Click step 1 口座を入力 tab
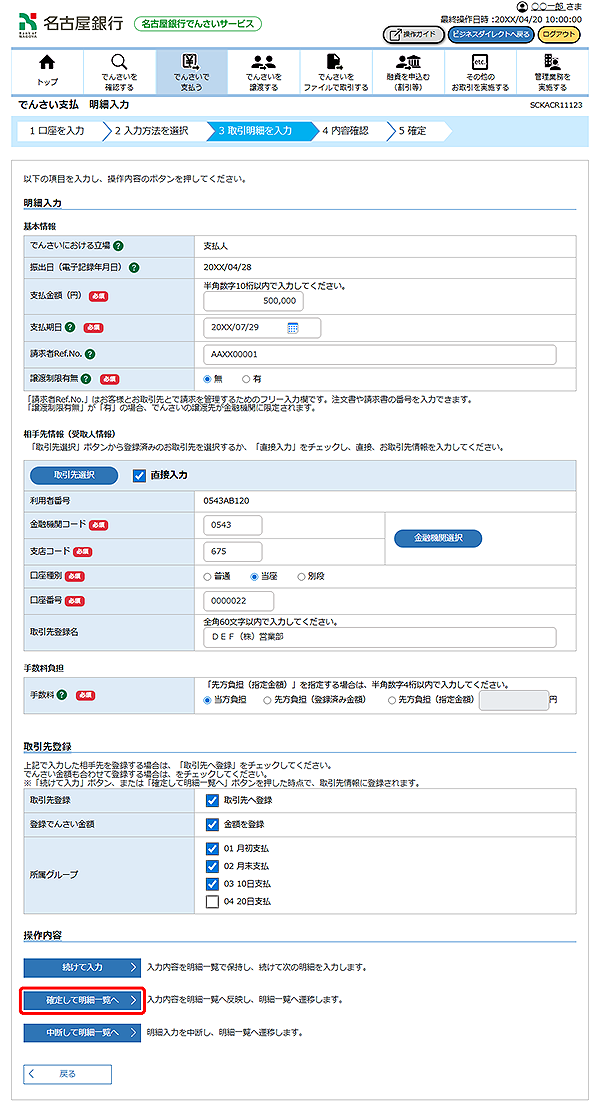The width and height of the screenshot is (600, 1106). tap(57, 130)
